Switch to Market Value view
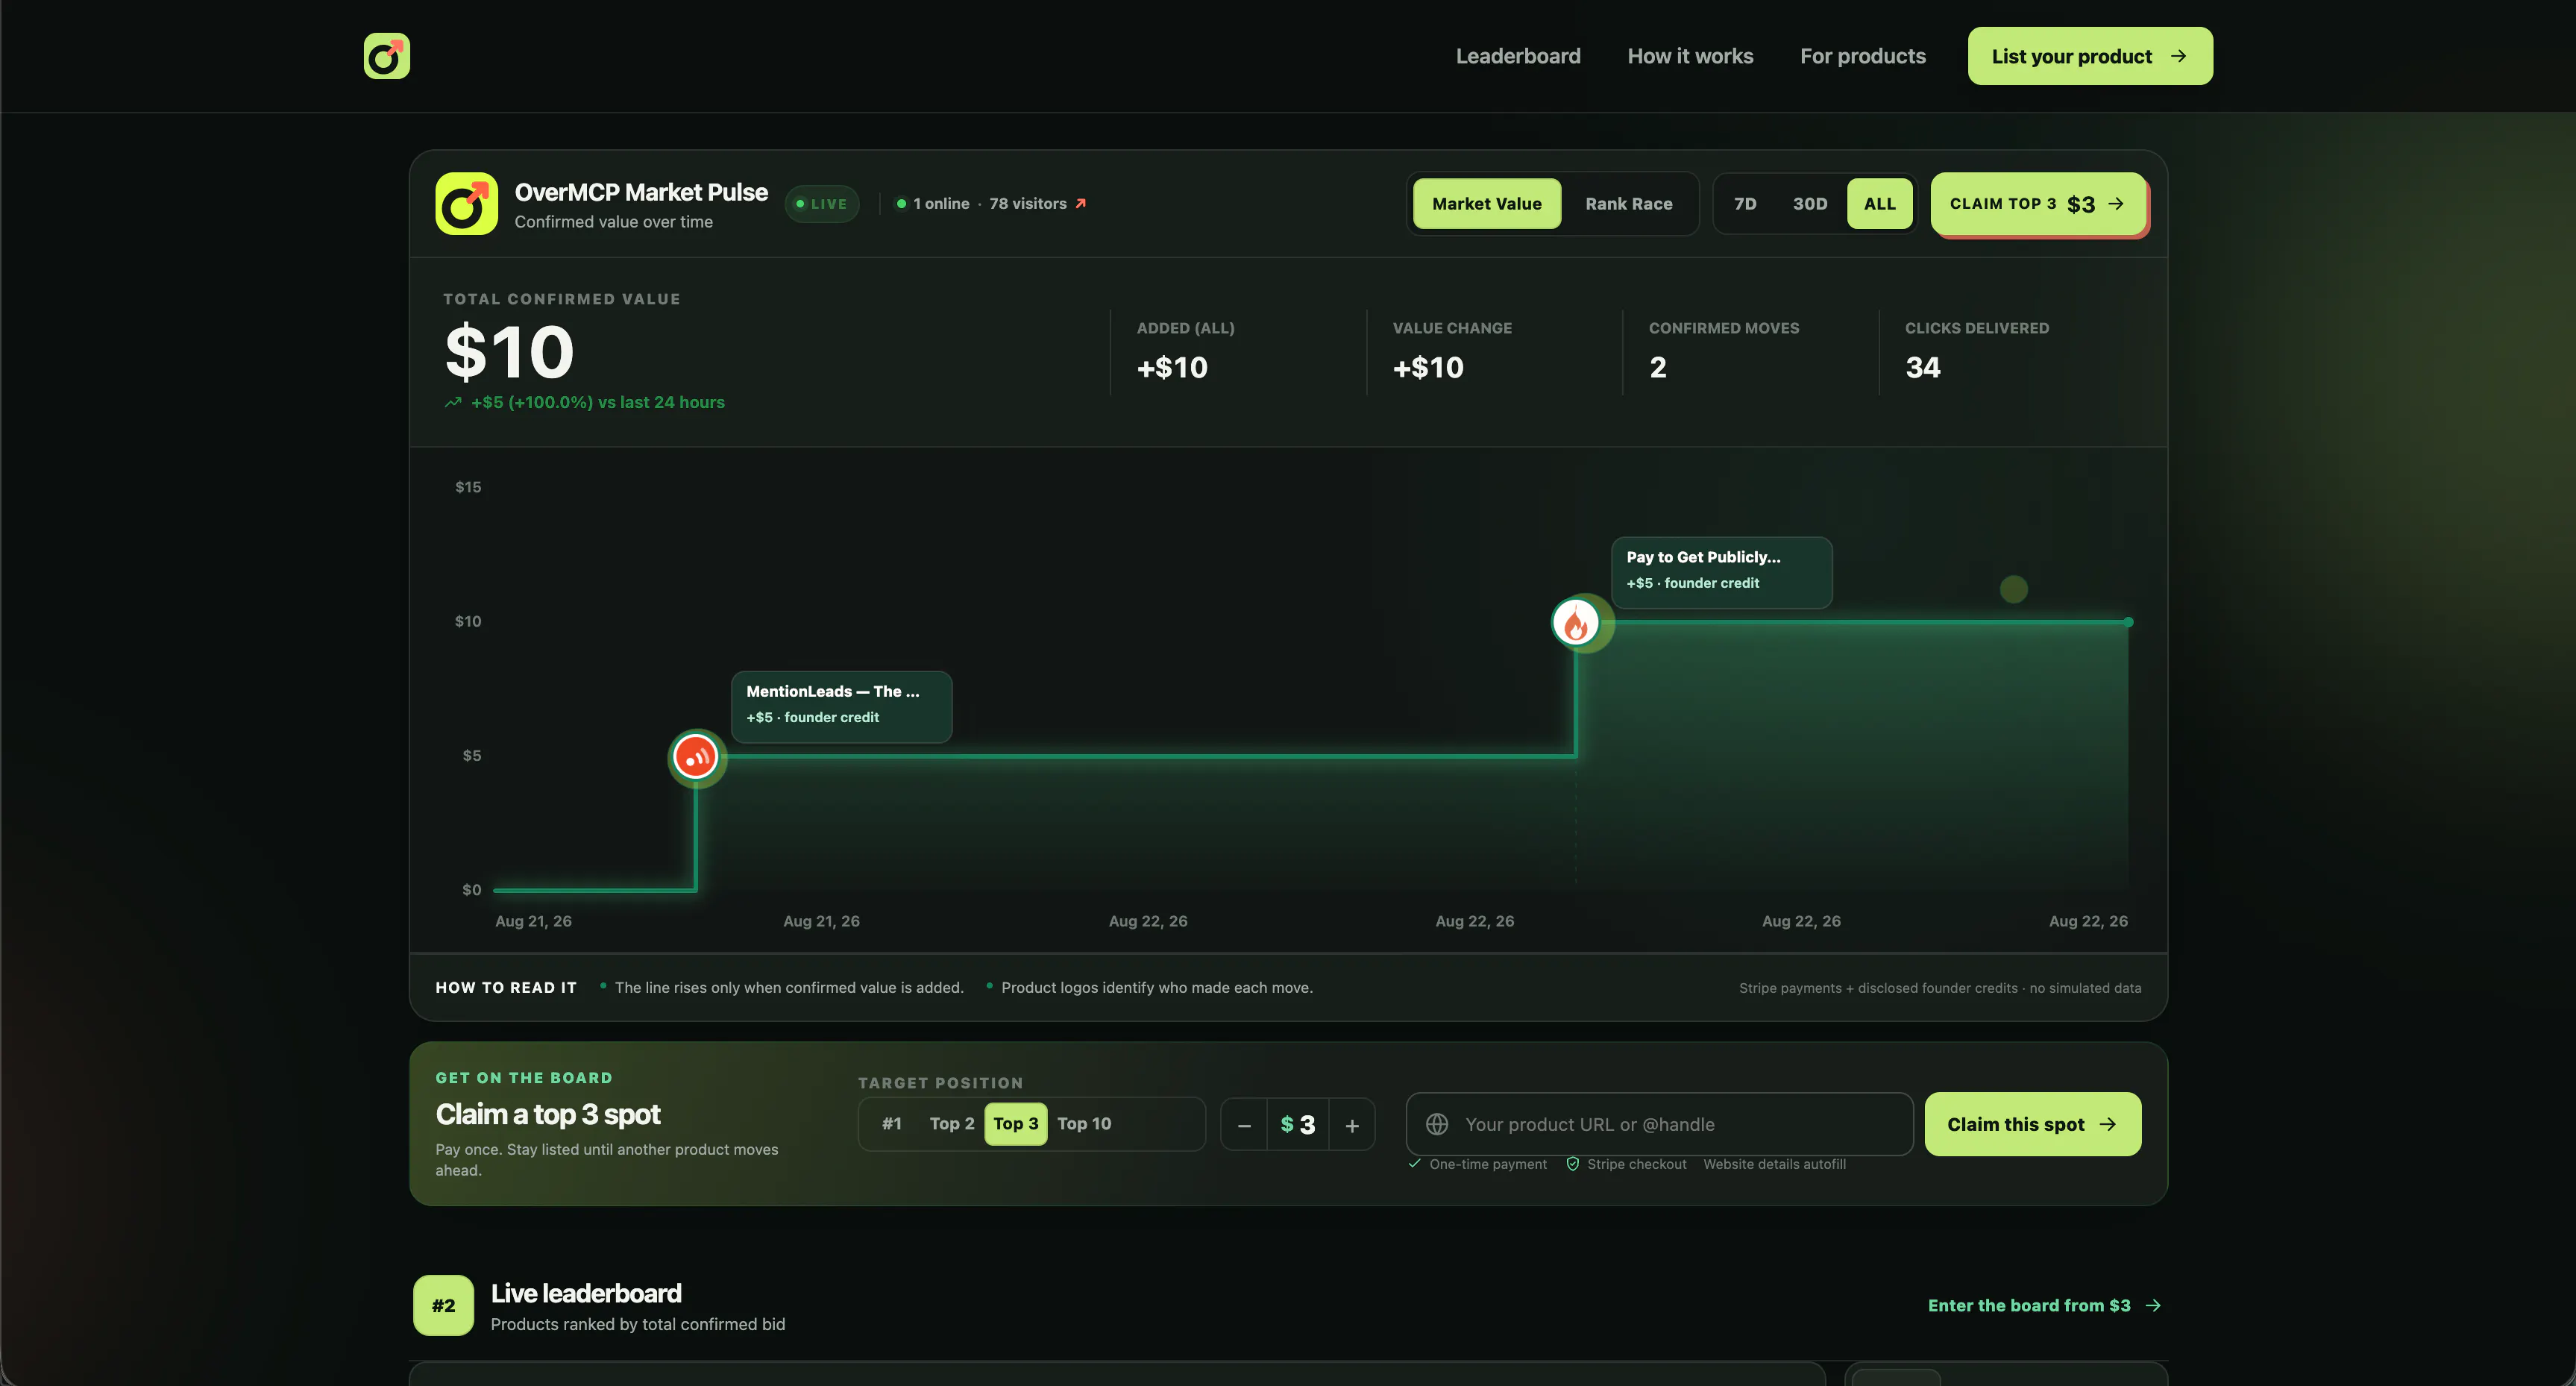 point(1486,203)
